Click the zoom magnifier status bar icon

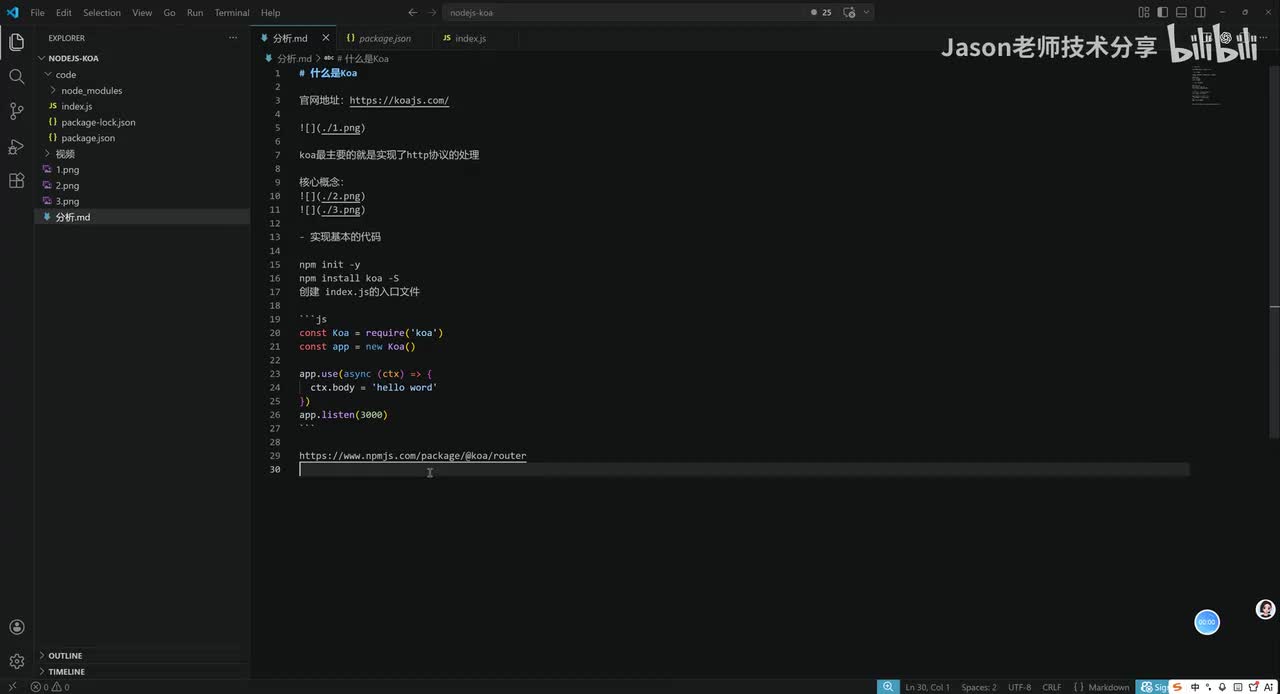tap(888, 687)
